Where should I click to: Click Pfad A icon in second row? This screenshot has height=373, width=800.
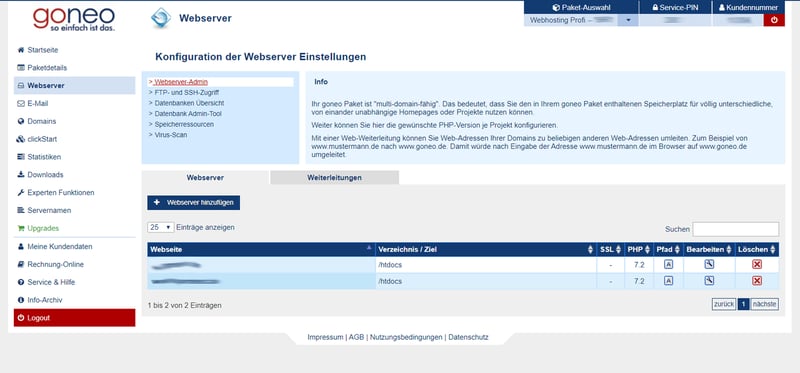click(668, 281)
